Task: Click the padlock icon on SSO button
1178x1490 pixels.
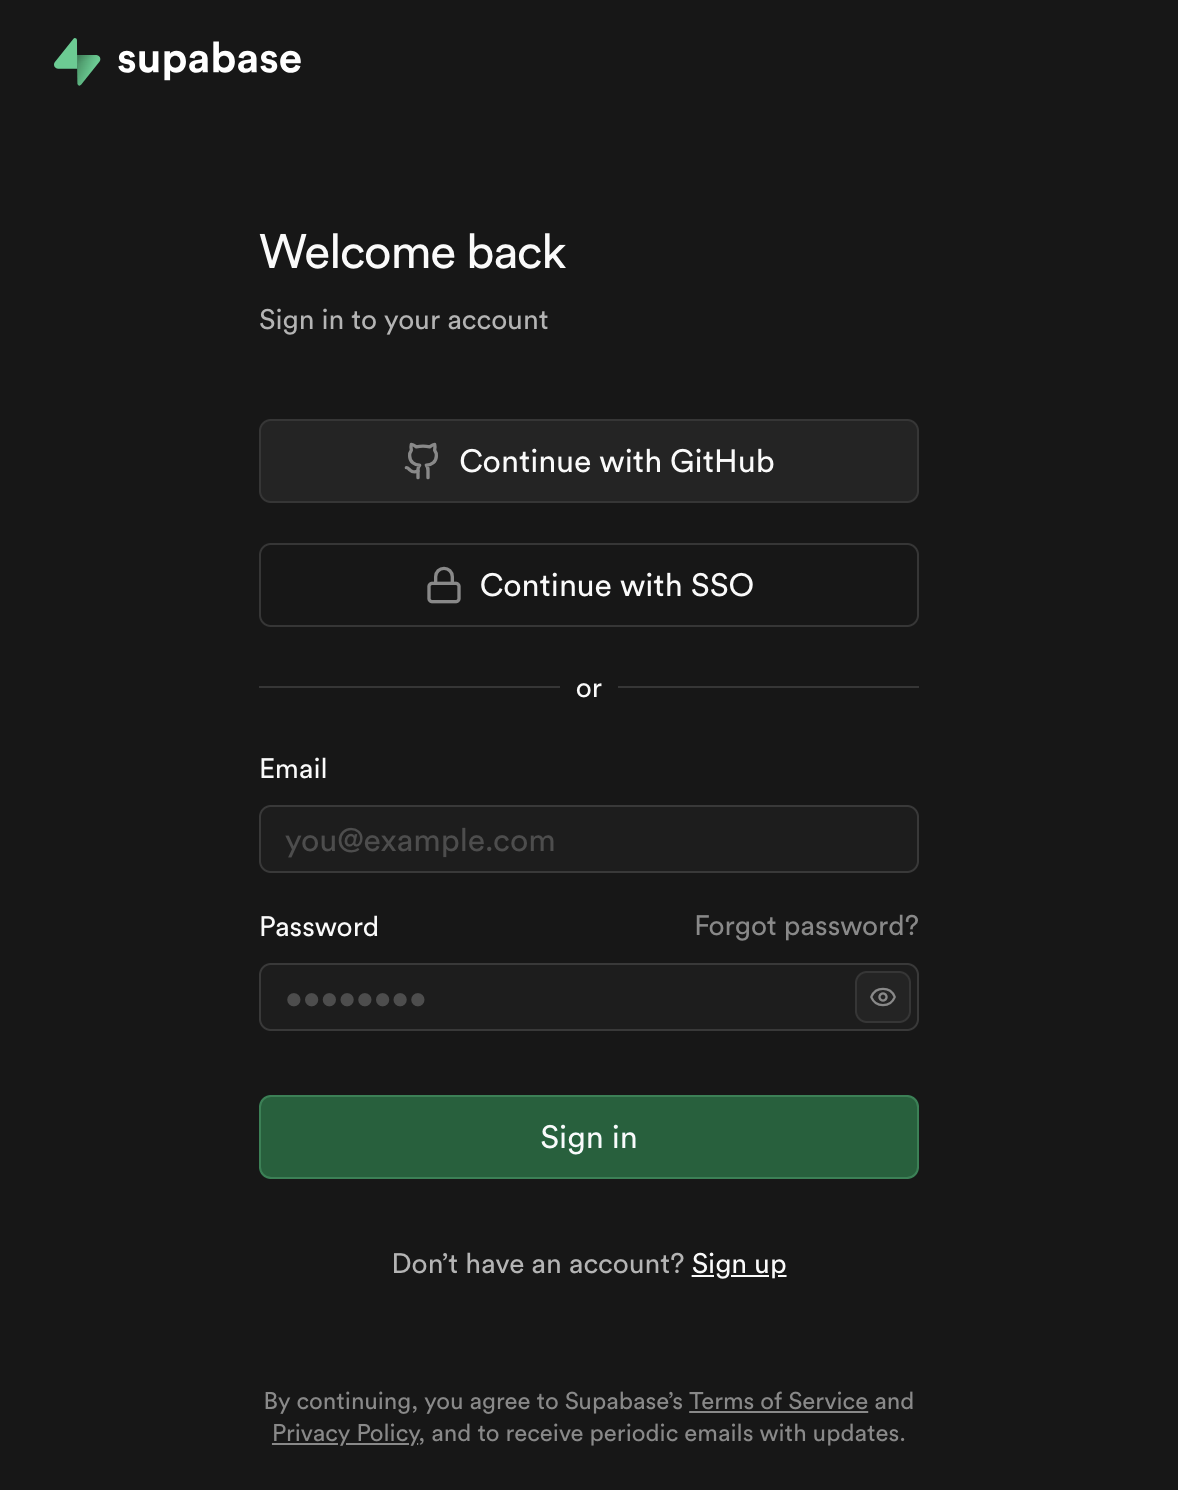Action: pyautogui.click(x=444, y=585)
